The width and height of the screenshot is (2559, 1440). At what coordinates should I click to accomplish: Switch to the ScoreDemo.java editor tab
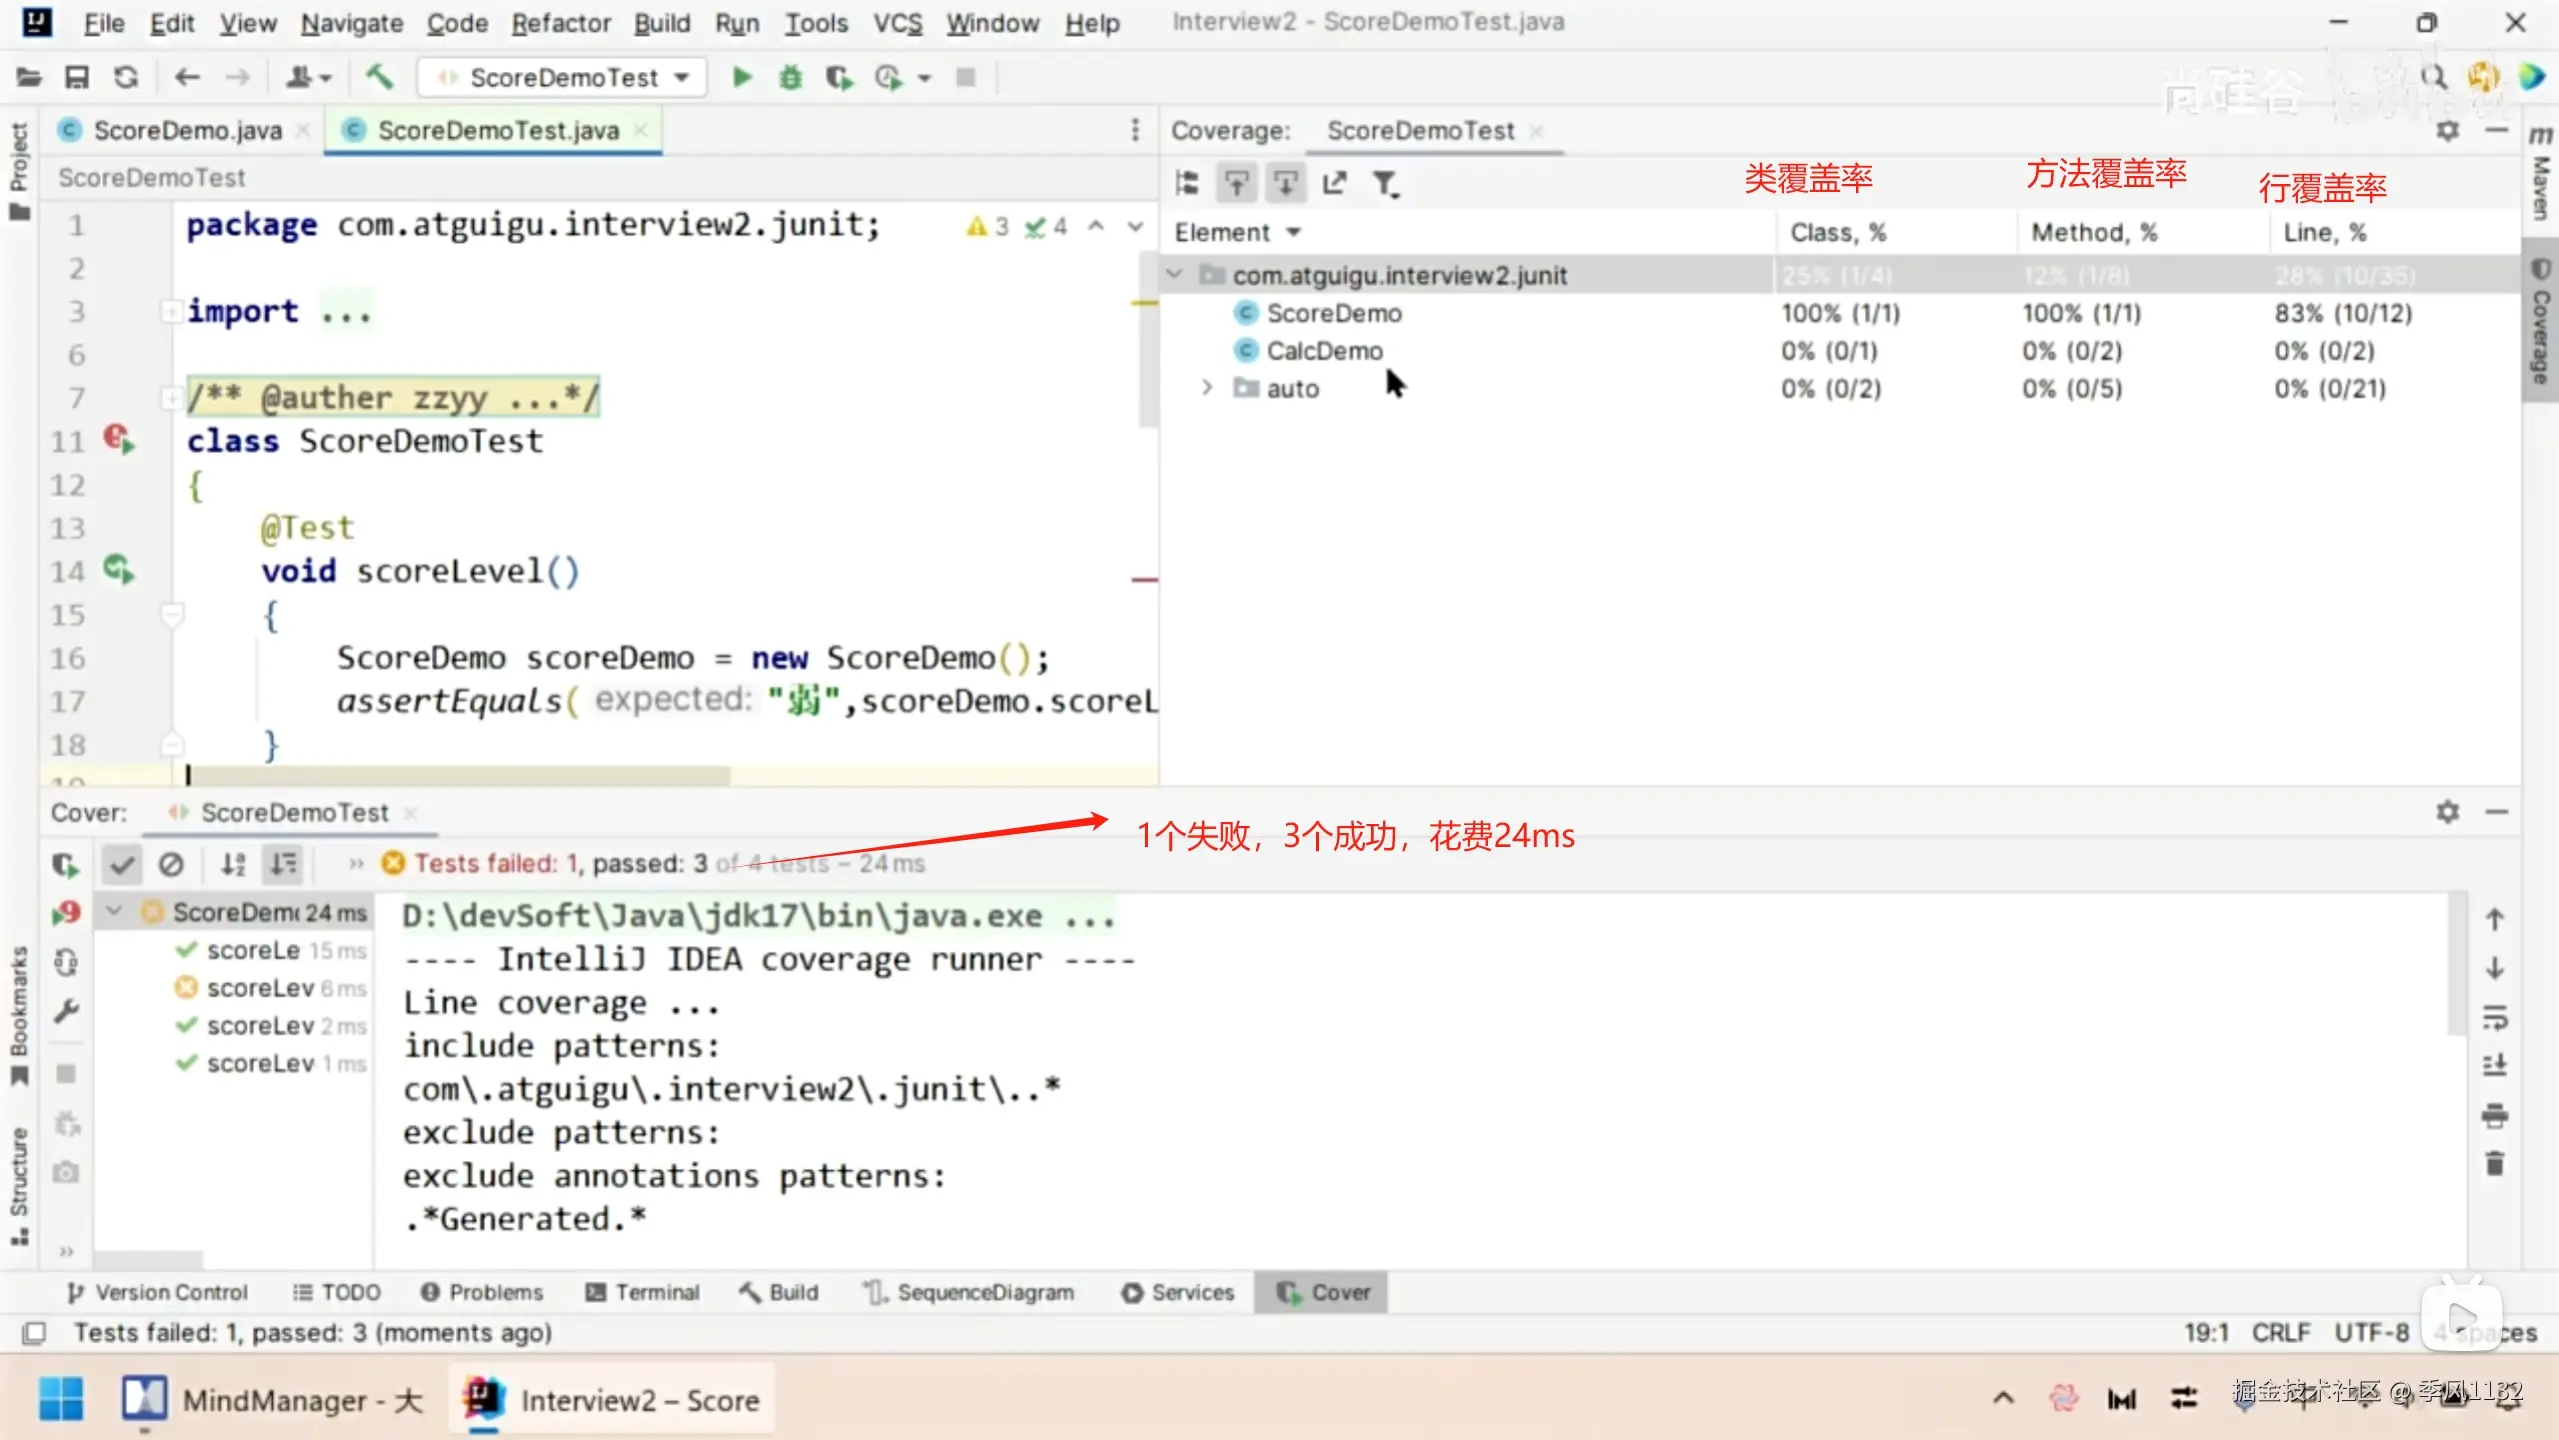(x=187, y=131)
